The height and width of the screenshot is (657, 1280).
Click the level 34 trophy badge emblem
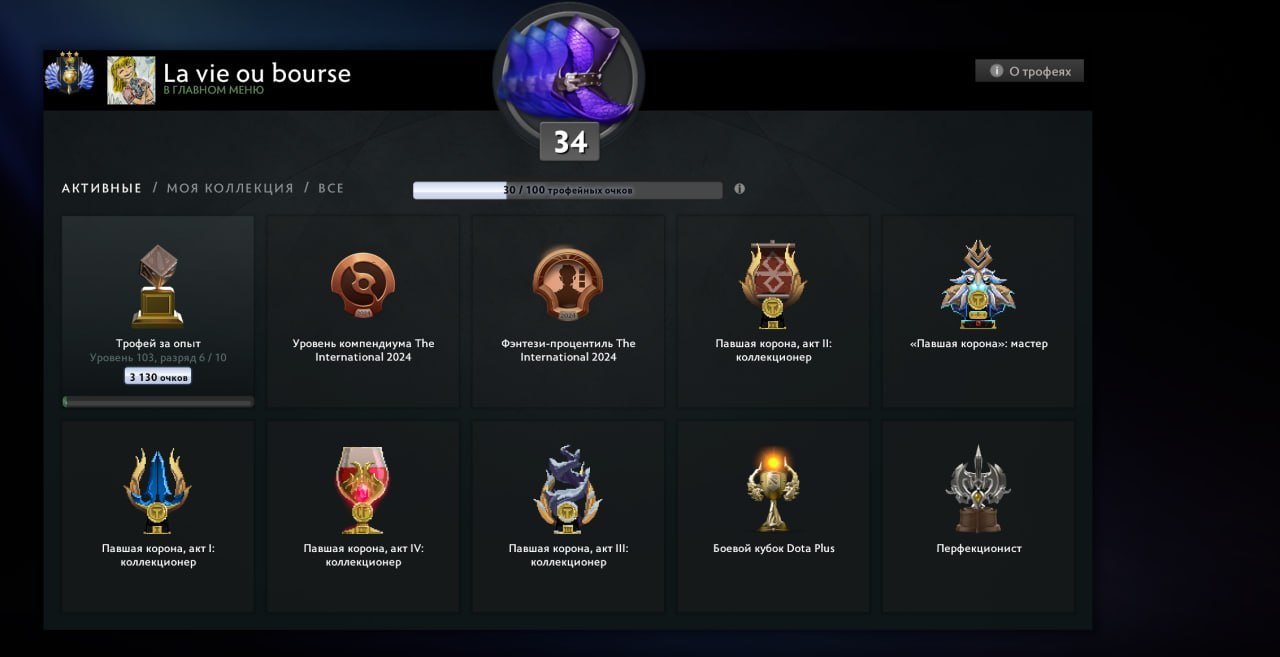click(569, 95)
